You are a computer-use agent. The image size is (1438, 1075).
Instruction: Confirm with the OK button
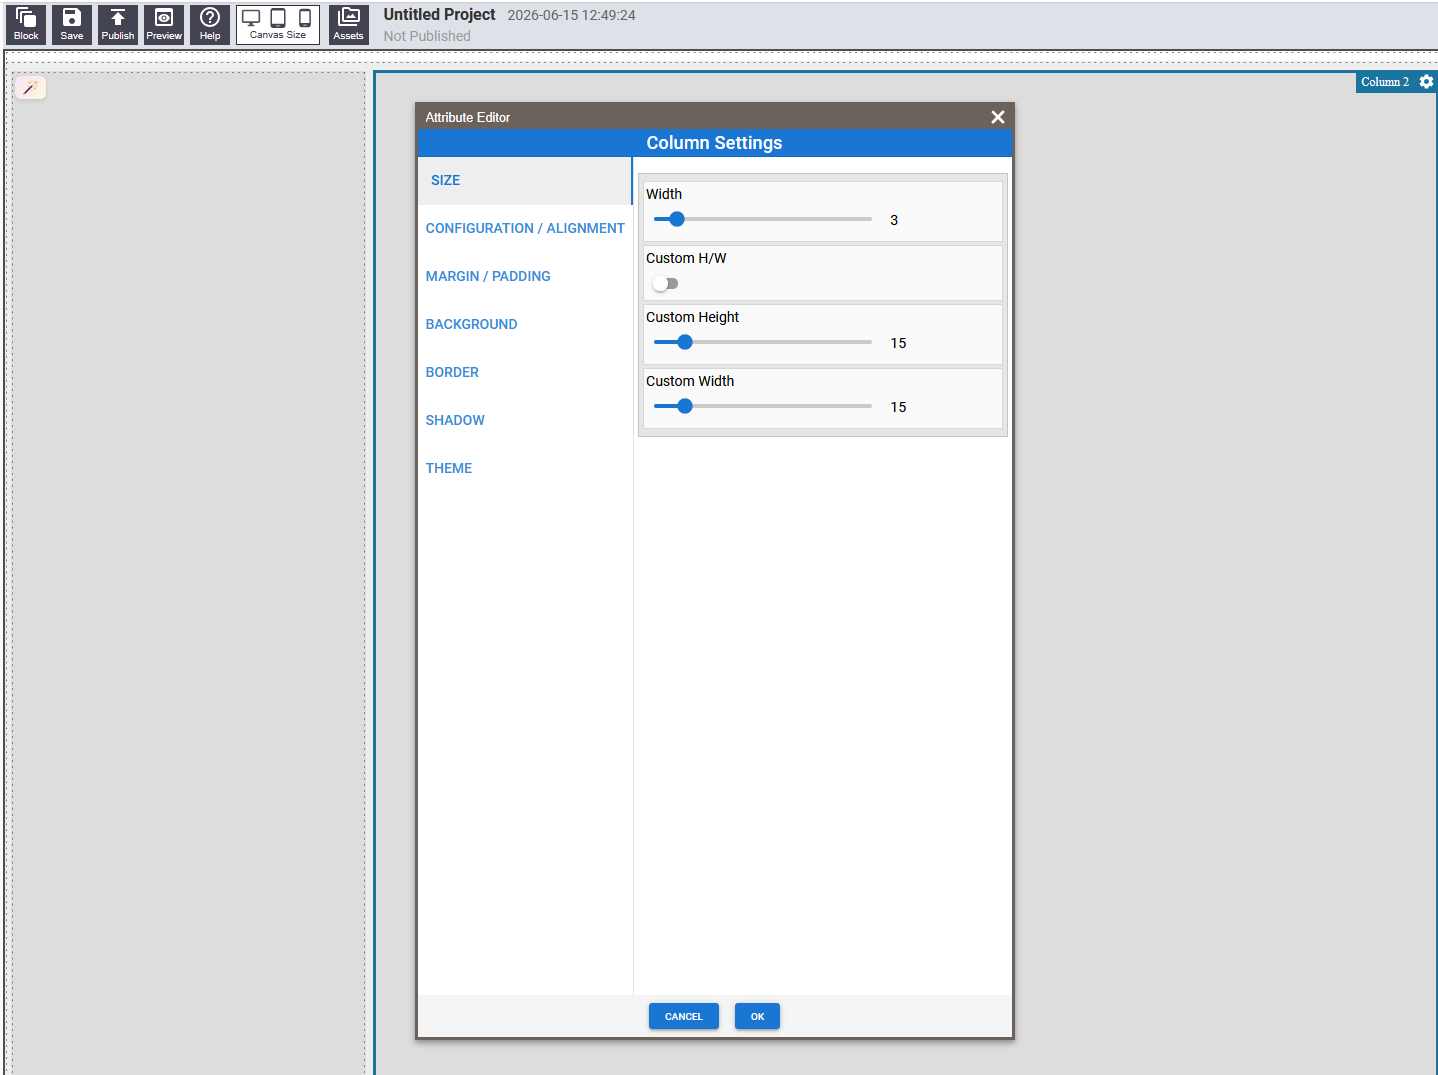point(757,1016)
